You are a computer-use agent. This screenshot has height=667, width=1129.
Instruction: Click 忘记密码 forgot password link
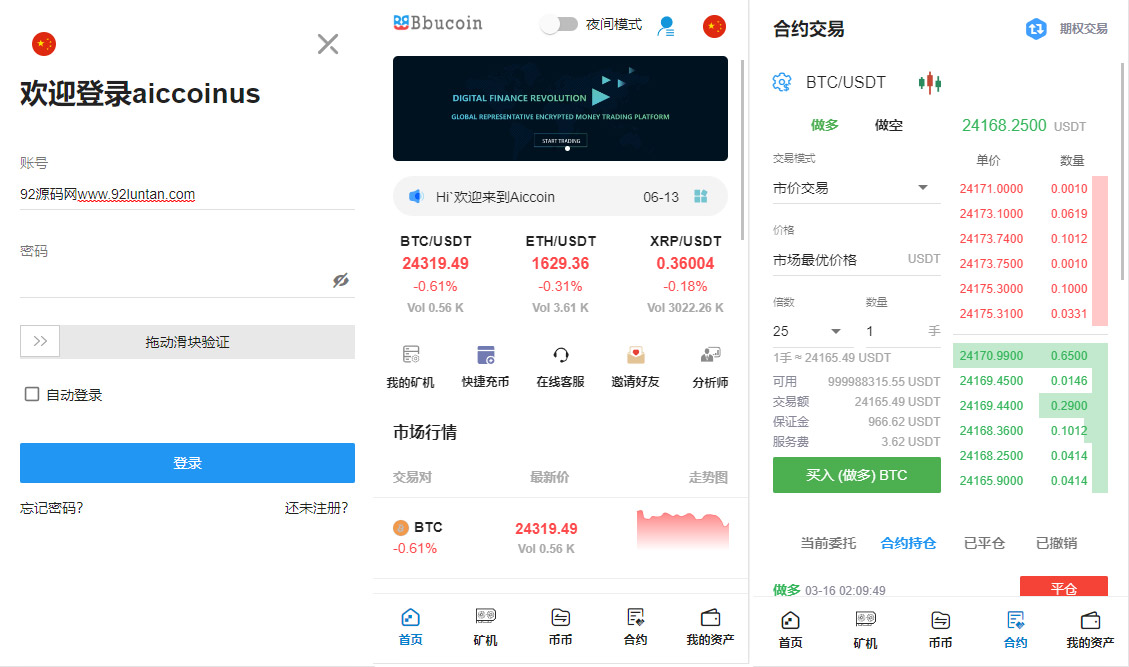[x=52, y=508]
